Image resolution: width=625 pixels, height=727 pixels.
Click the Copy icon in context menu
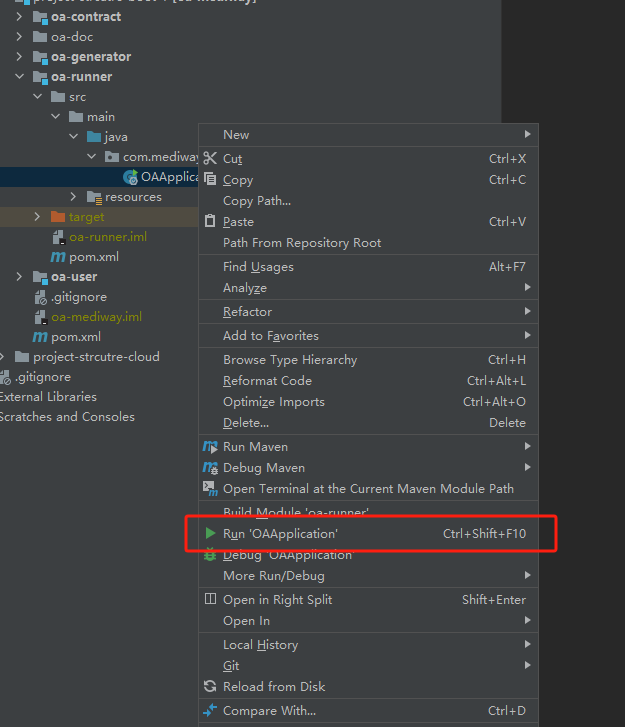pos(210,180)
